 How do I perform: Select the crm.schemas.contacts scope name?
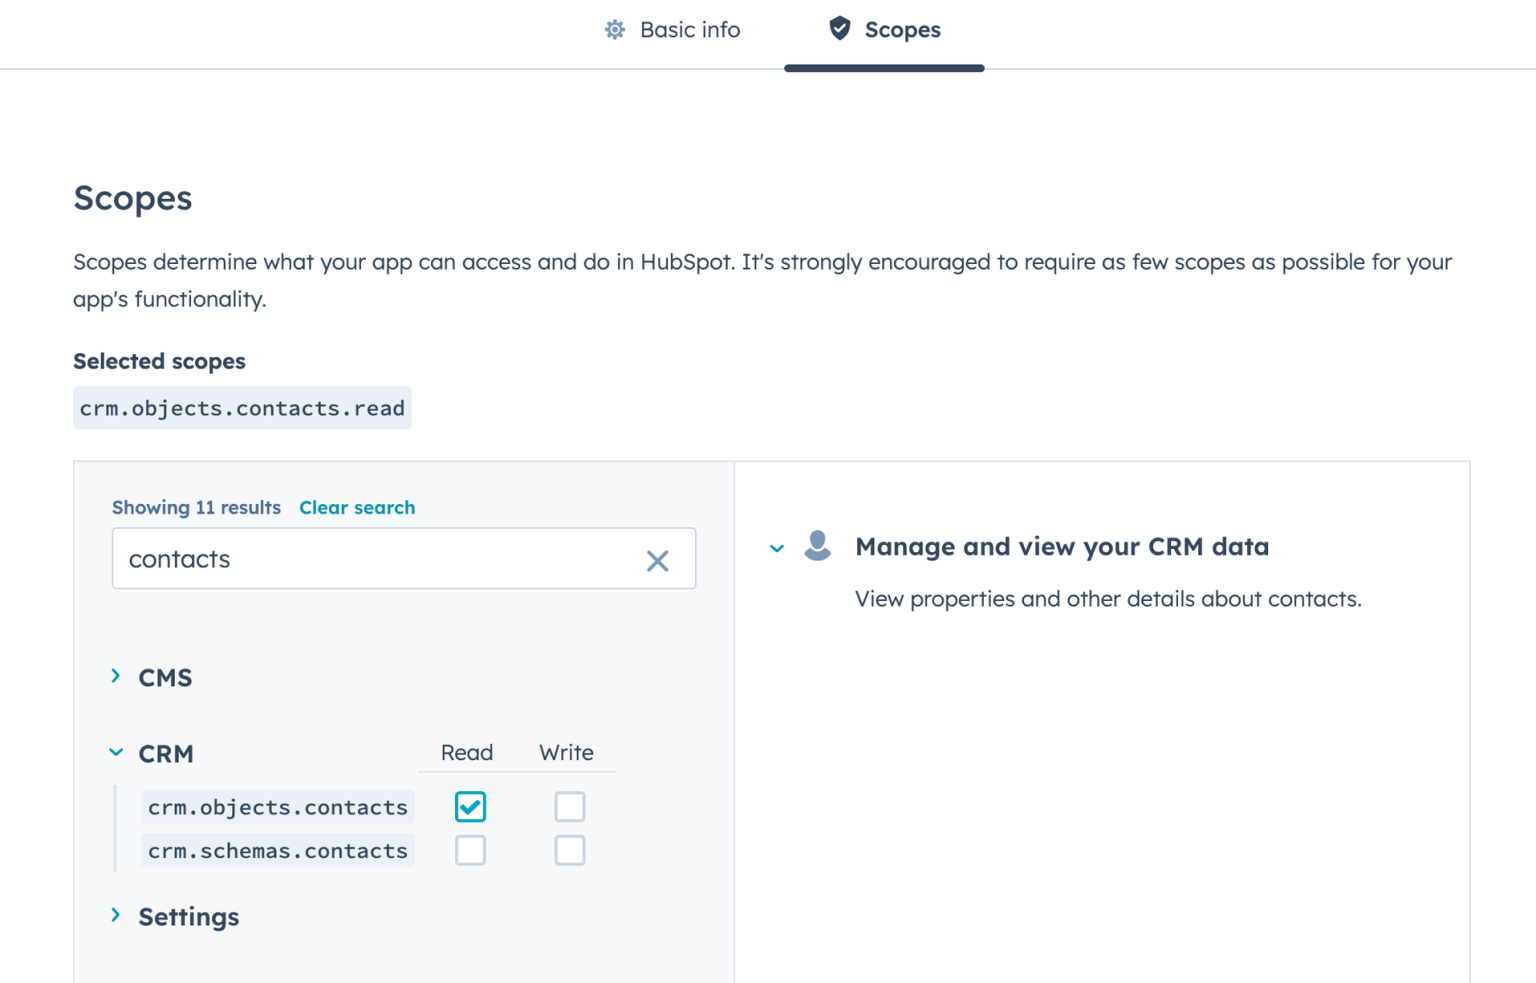pyautogui.click(x=278, y=851)
